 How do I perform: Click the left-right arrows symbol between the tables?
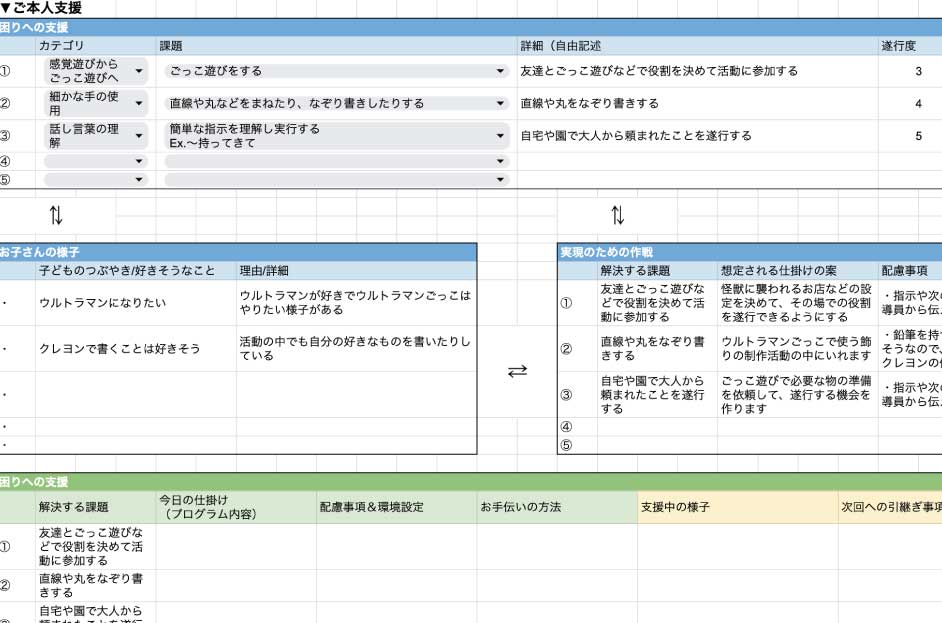pos(517,371)
